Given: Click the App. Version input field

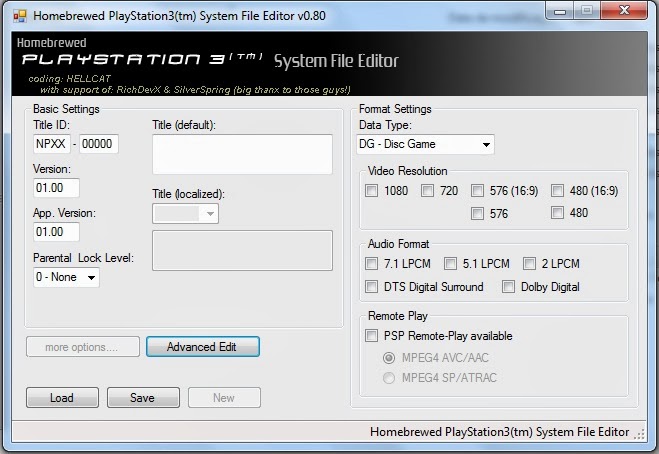Looking at the screenshot, I should (x=56, y=232).
